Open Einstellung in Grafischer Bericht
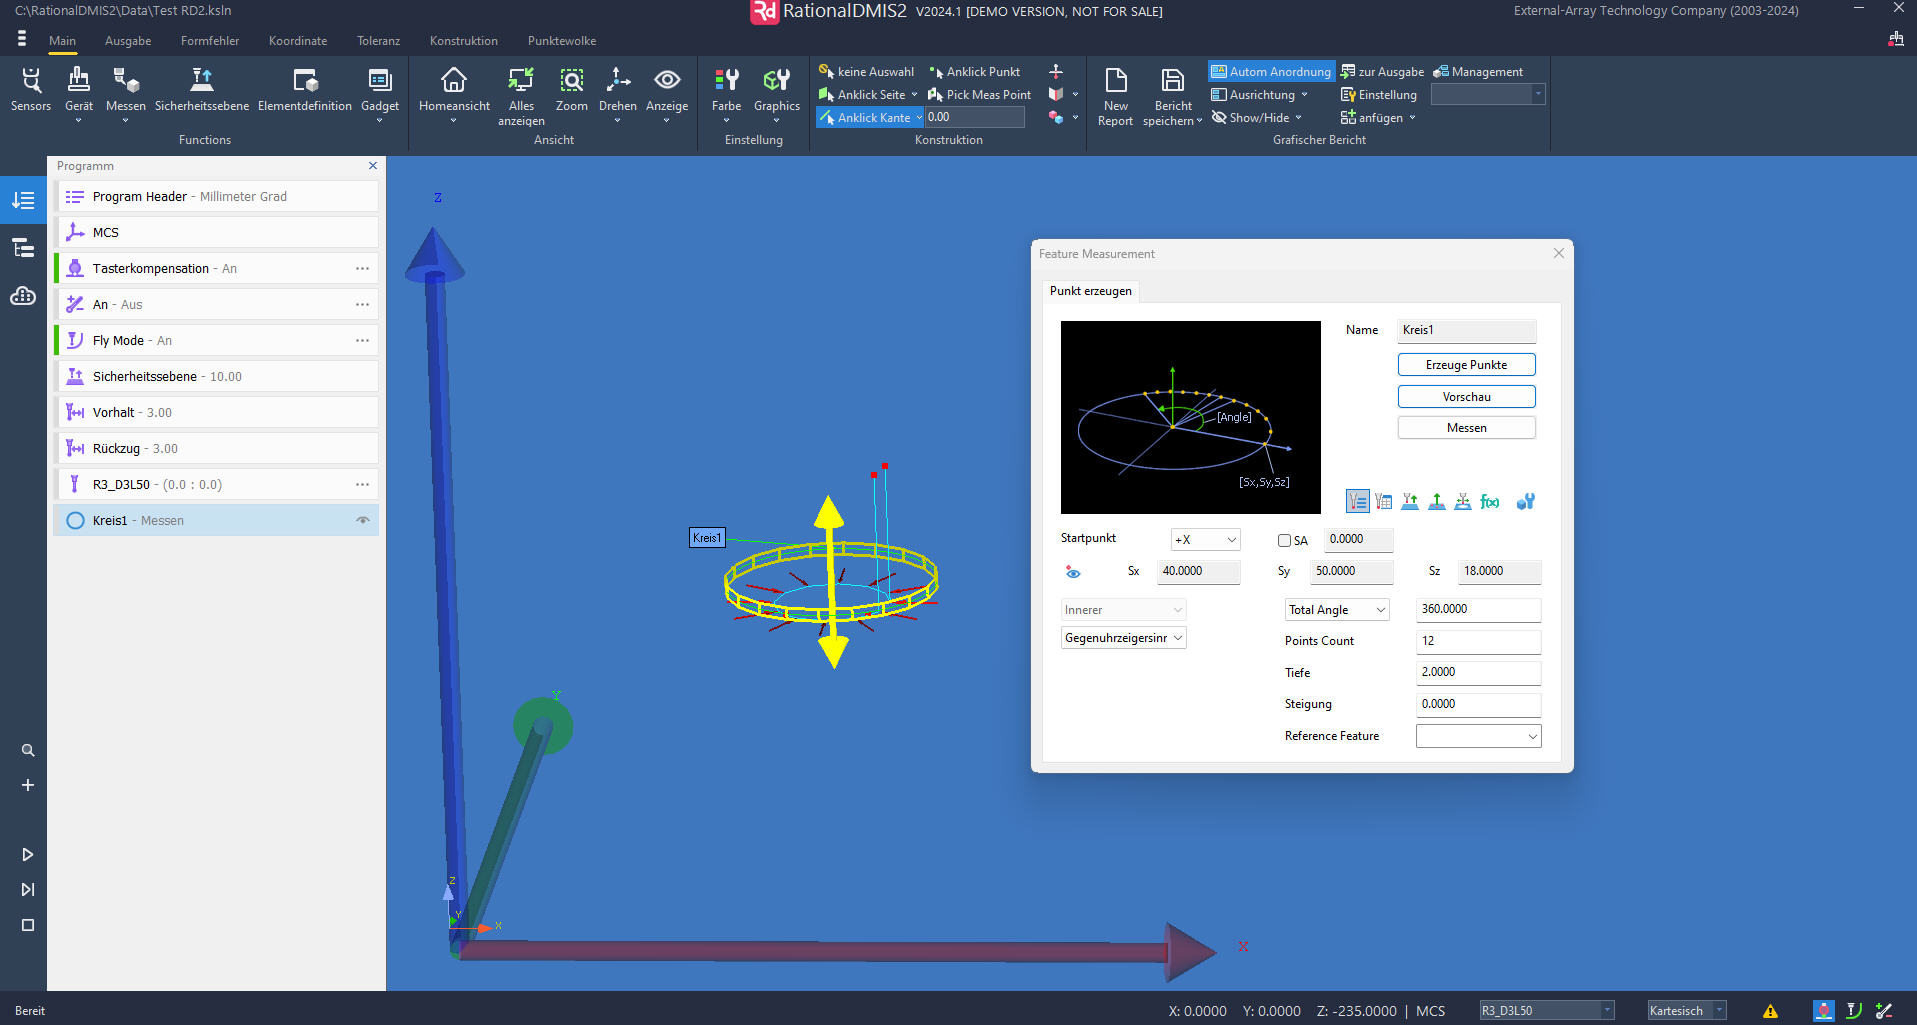The height and width of the screenshot is (1025, 1917). [x=1379, y=94]
